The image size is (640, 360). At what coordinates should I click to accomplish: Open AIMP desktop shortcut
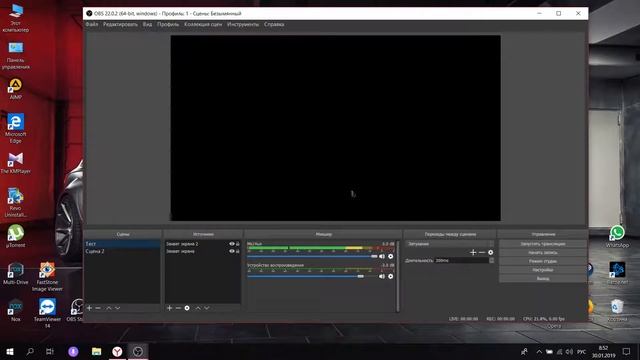click(x=16, y=89)
